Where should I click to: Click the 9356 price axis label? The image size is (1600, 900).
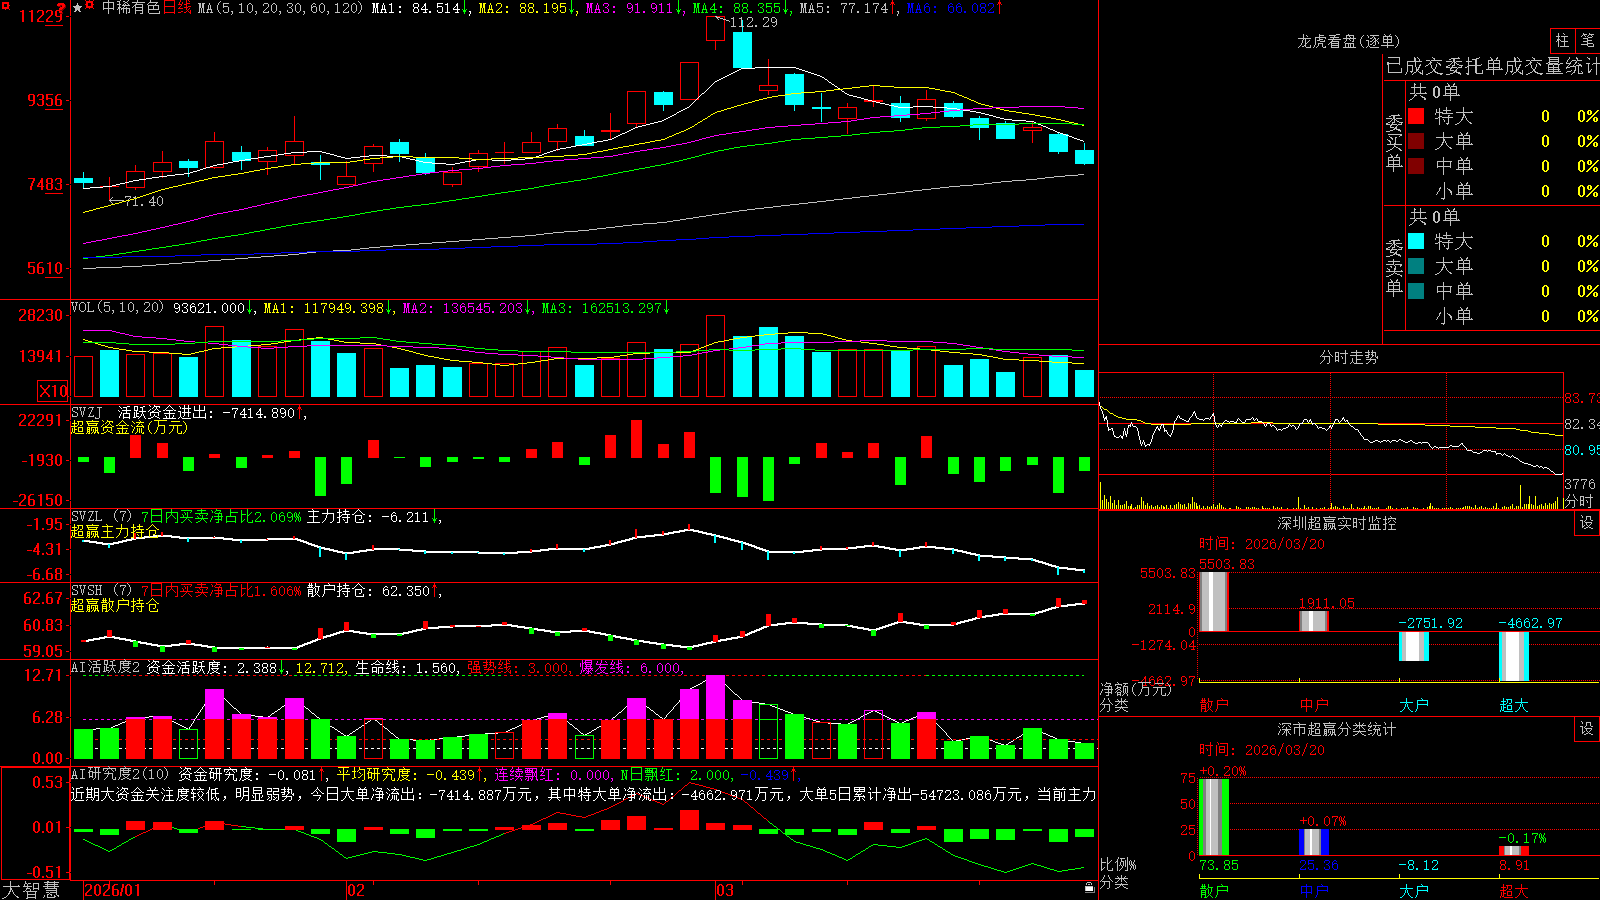tap(44, 100)
